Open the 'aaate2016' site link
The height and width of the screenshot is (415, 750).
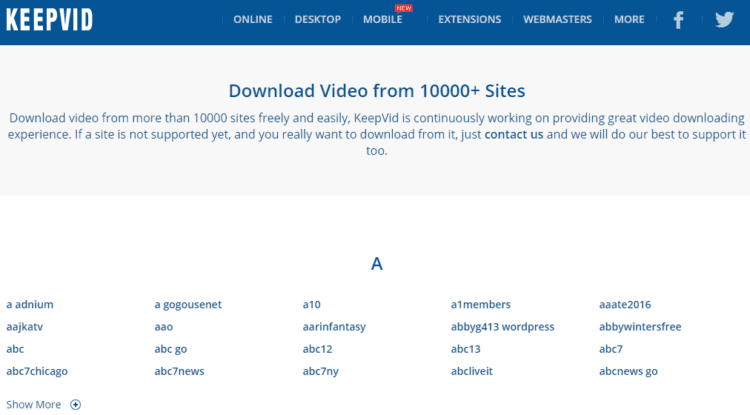pyautogui.click(x=625, y=305)
